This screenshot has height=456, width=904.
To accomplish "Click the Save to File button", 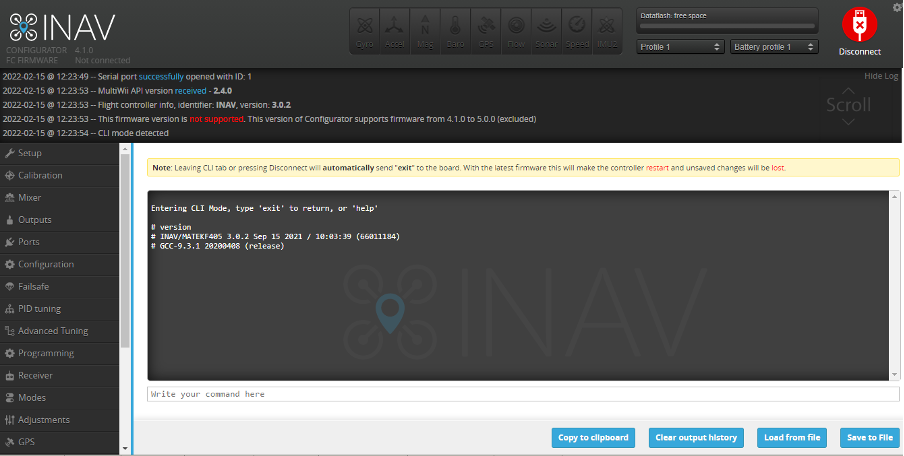I will coord(869,438).
